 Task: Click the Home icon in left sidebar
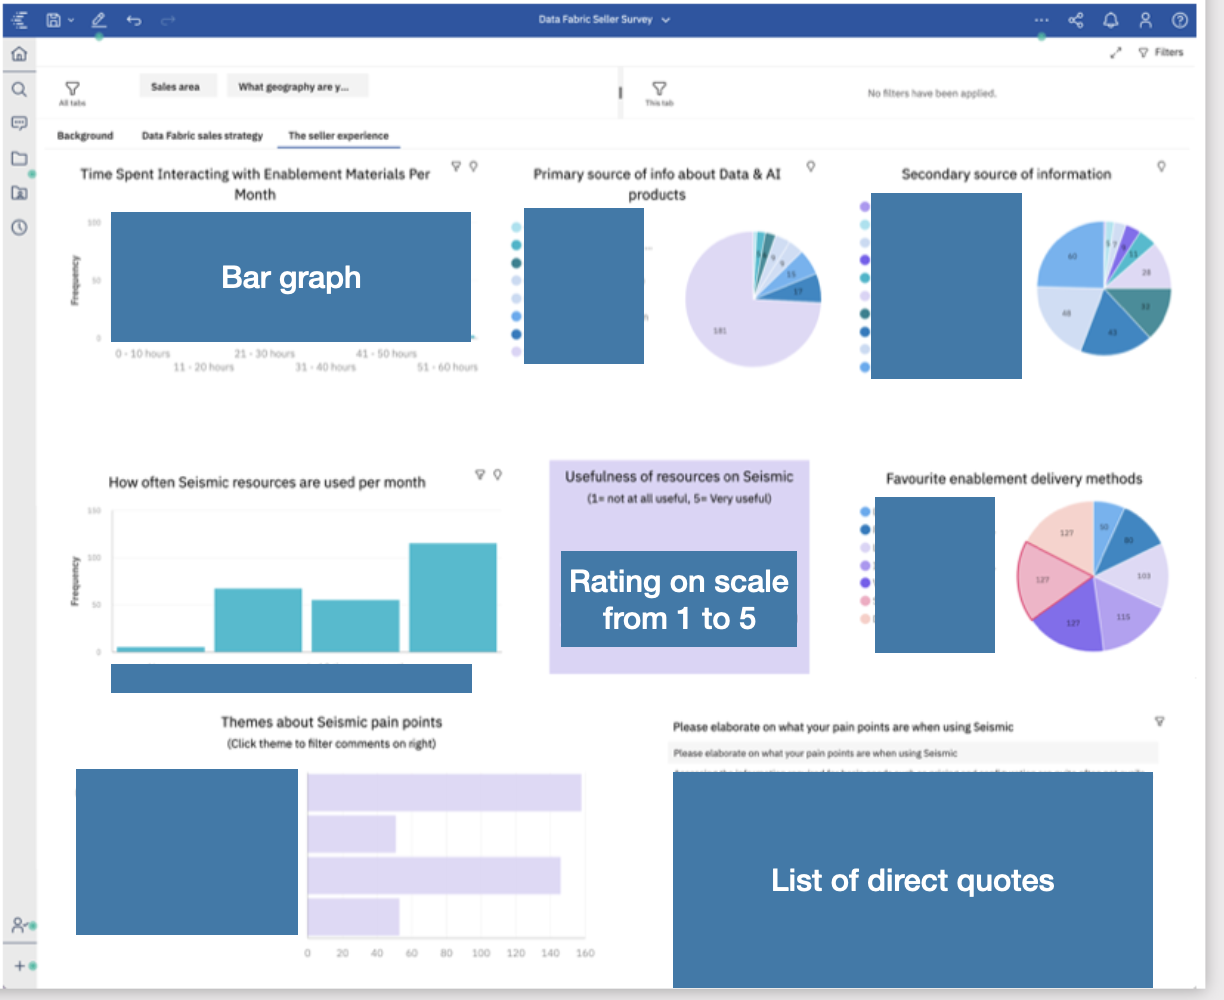pyautogui.click(x=18, y=54)
